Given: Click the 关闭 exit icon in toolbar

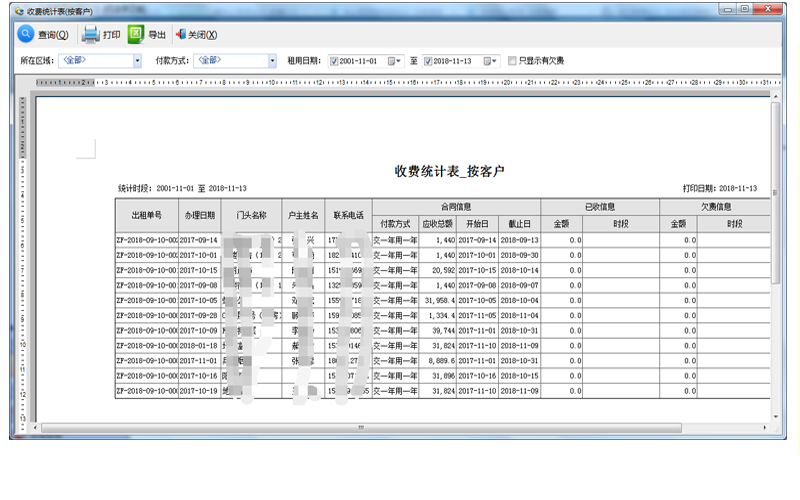Looking at the screenshot, I should coord(181,34).
